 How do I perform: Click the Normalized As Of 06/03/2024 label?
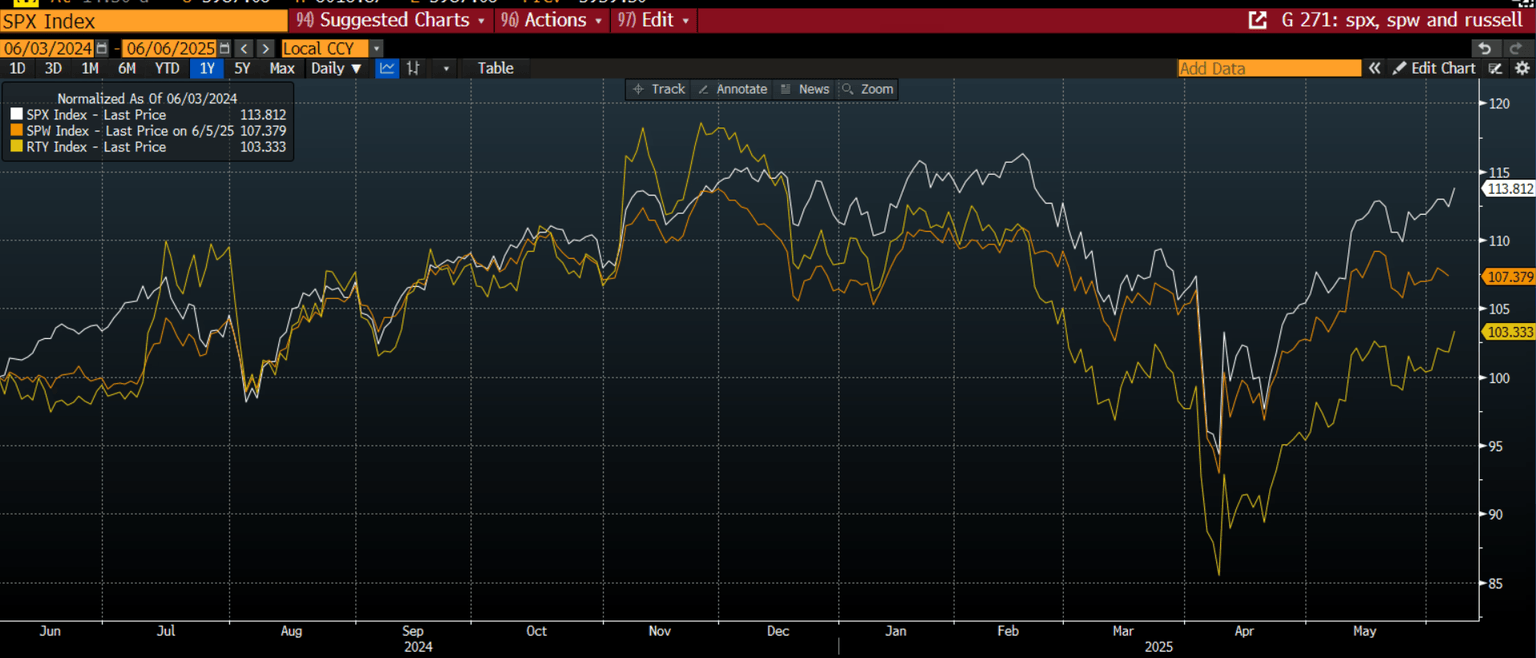point(147,98)
